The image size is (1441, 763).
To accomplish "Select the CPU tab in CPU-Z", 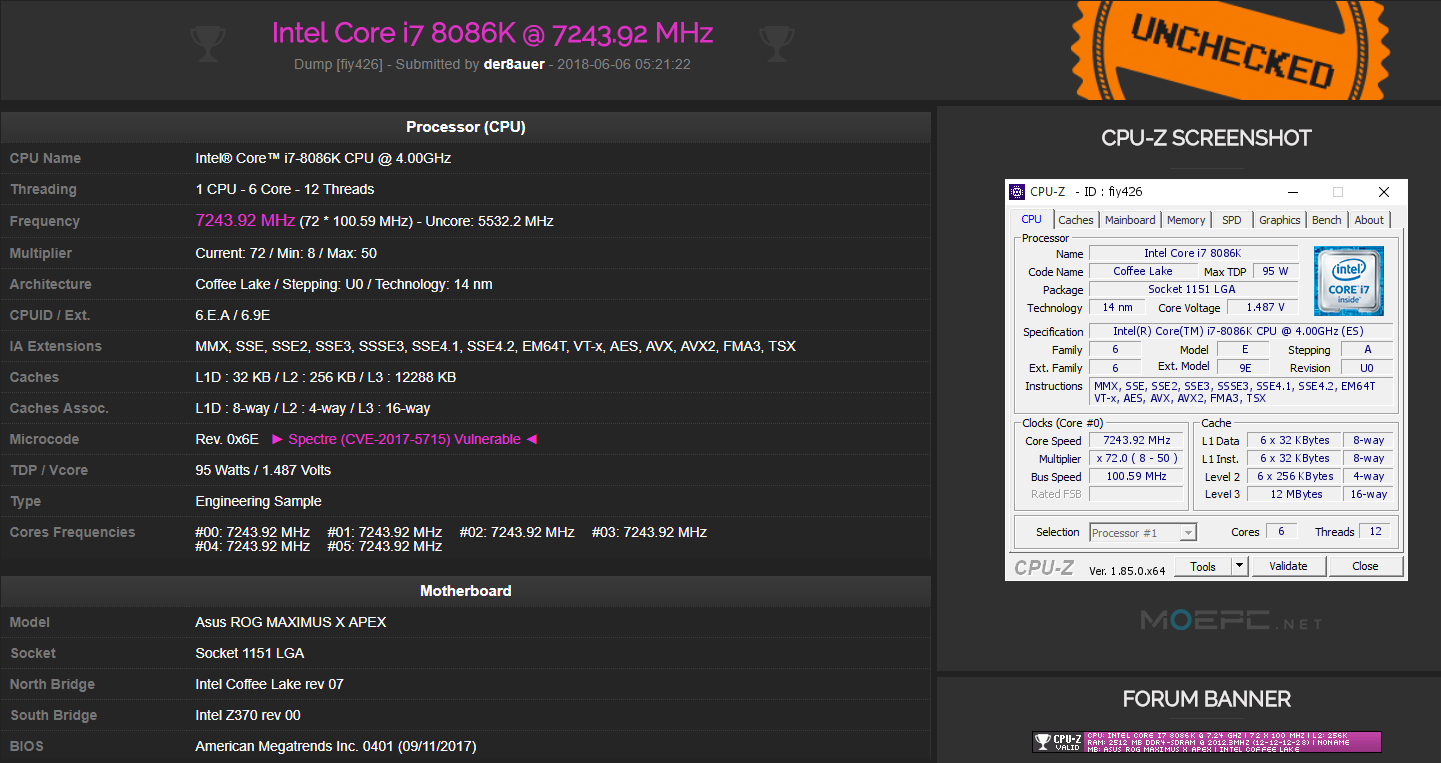I will (1032, 220).
